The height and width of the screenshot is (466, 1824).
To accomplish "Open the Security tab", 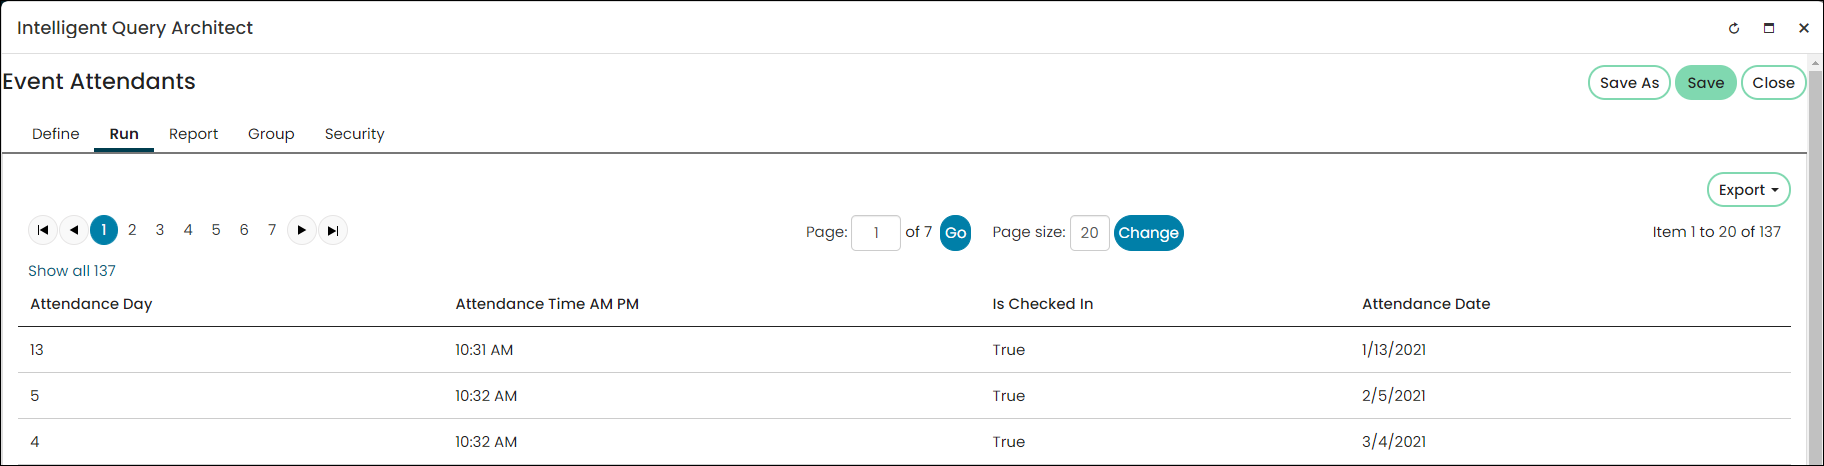I will click(354, 134).
